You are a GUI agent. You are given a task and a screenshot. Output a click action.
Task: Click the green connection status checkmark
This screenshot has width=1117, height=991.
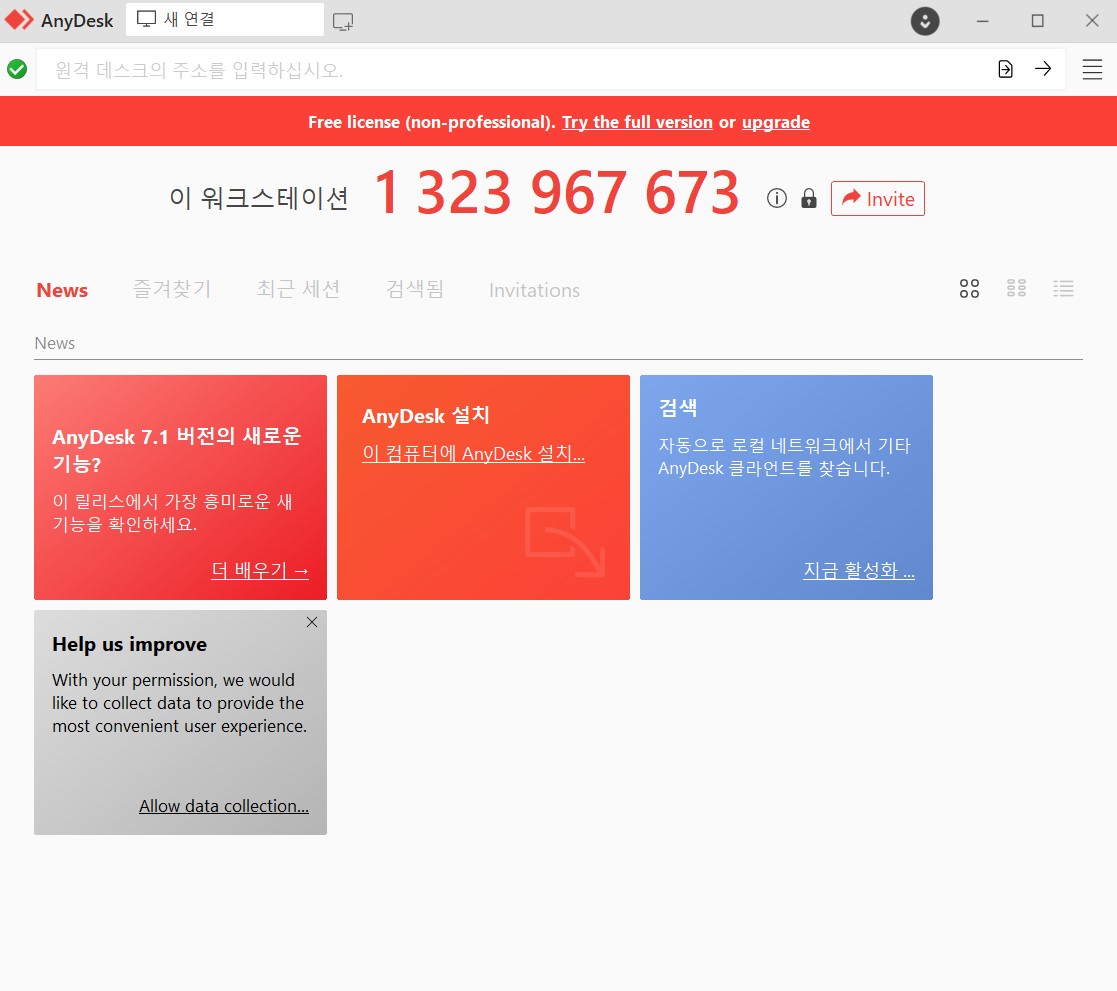(17, 69)
